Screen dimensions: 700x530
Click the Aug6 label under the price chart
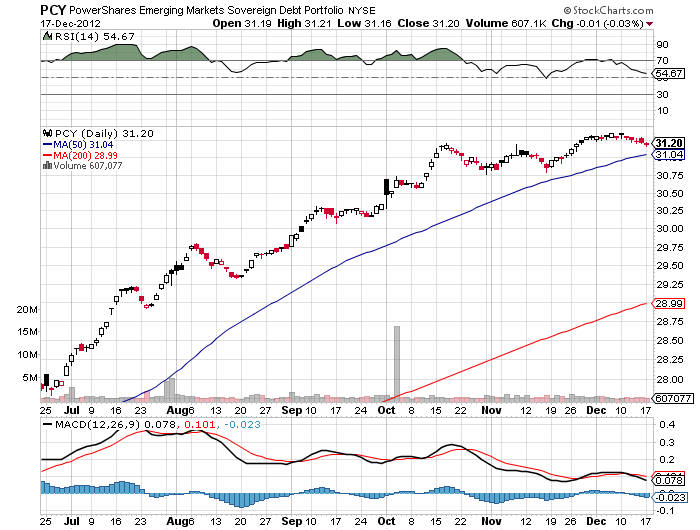tap(180, 410)
